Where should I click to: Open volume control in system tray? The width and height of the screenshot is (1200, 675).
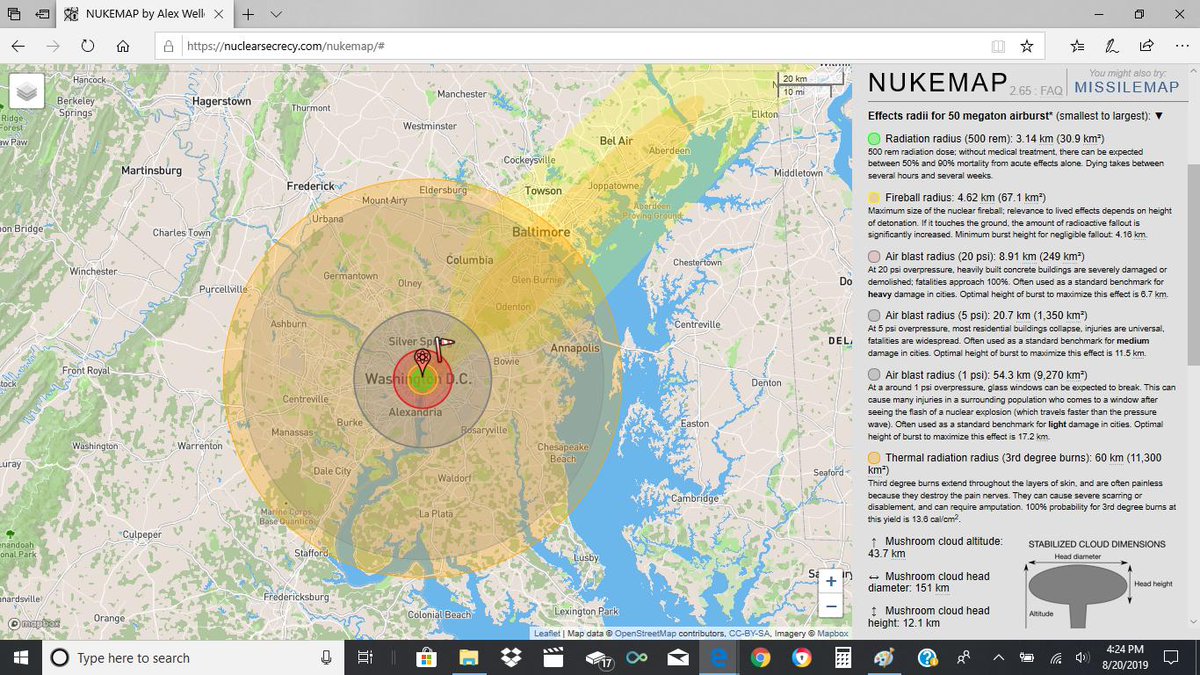(x=1082, y=658)
